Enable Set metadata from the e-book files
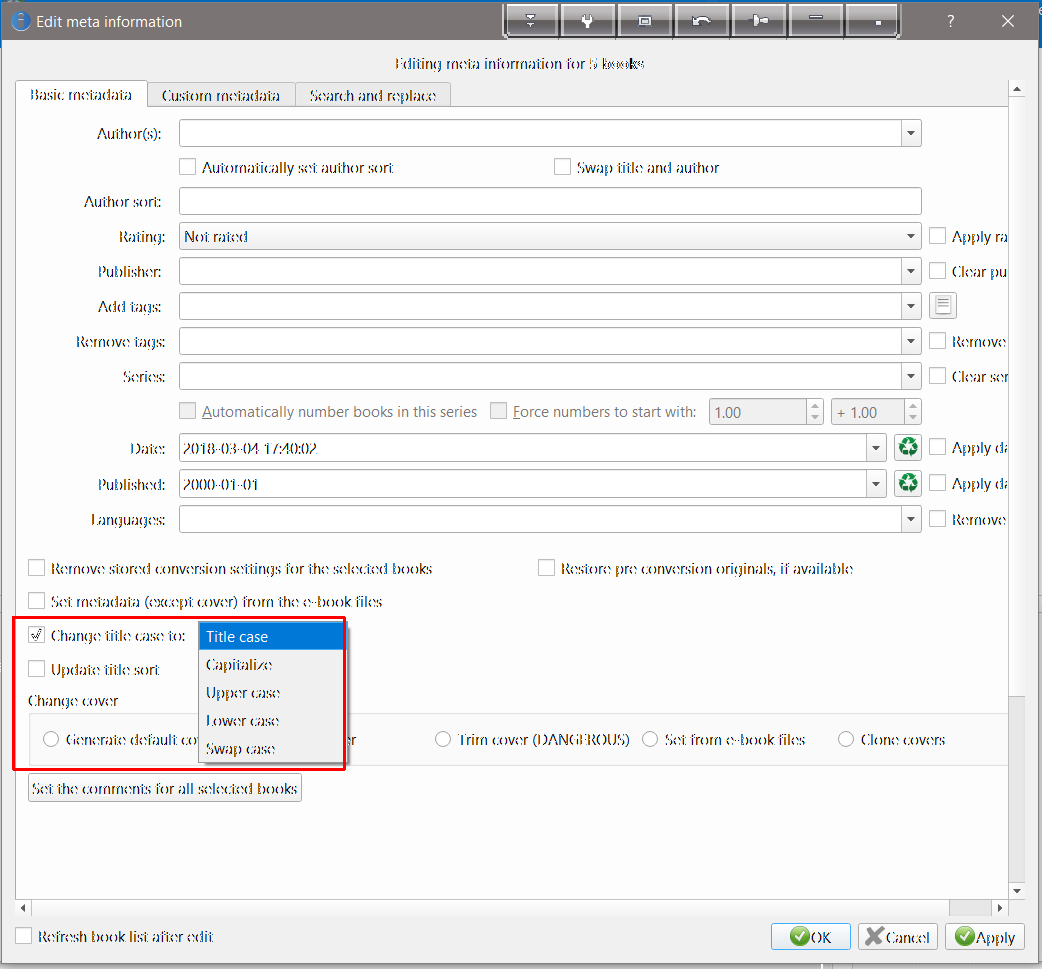 (x=37, y=601)
